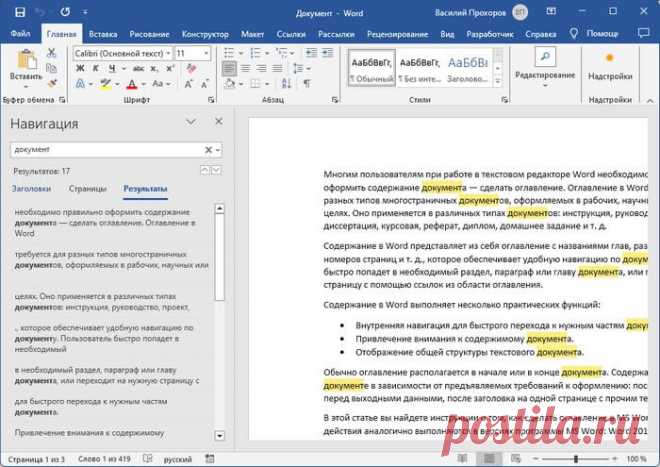The height and width of the screenshot is (467, 660).
Task: Switch to the Страницы navigation tab
Action: [x=88, y=189]
